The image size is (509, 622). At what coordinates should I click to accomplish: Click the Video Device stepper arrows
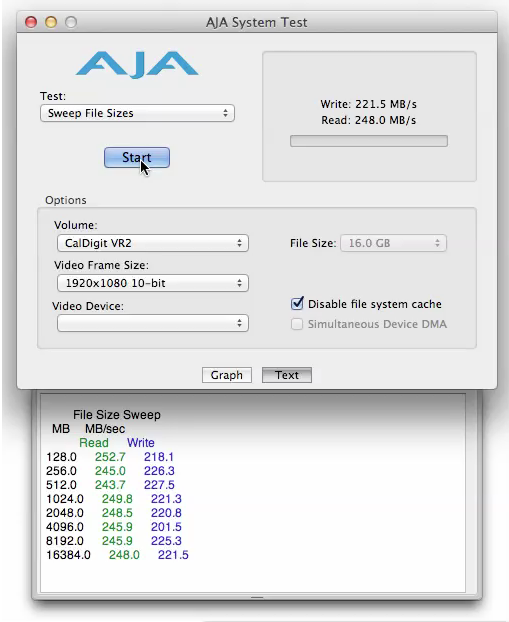tap(239, 323)
